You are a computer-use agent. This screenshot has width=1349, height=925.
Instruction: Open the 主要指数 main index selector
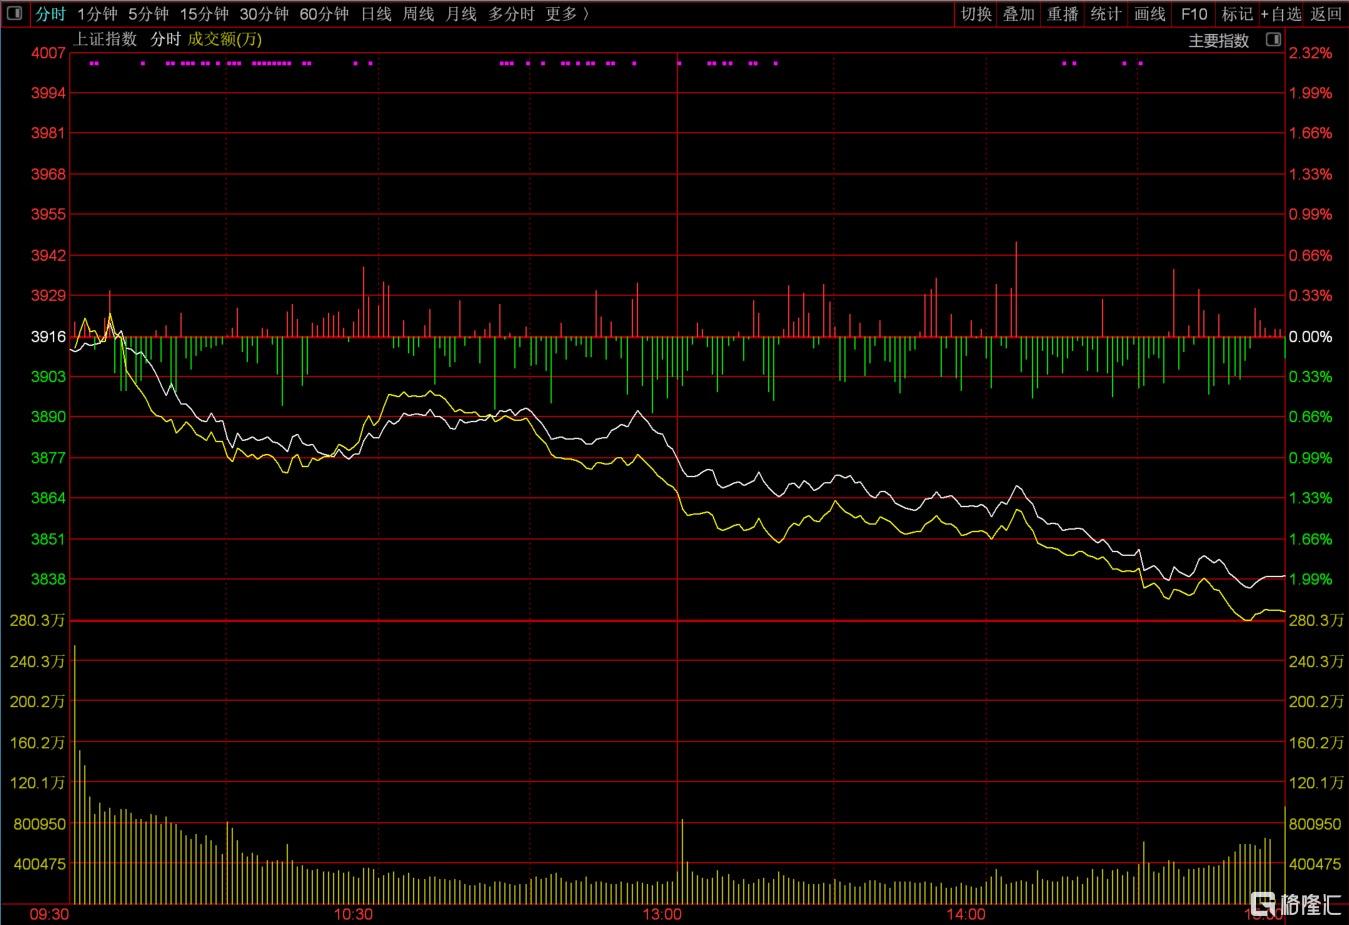click(x=1218, y=41)
